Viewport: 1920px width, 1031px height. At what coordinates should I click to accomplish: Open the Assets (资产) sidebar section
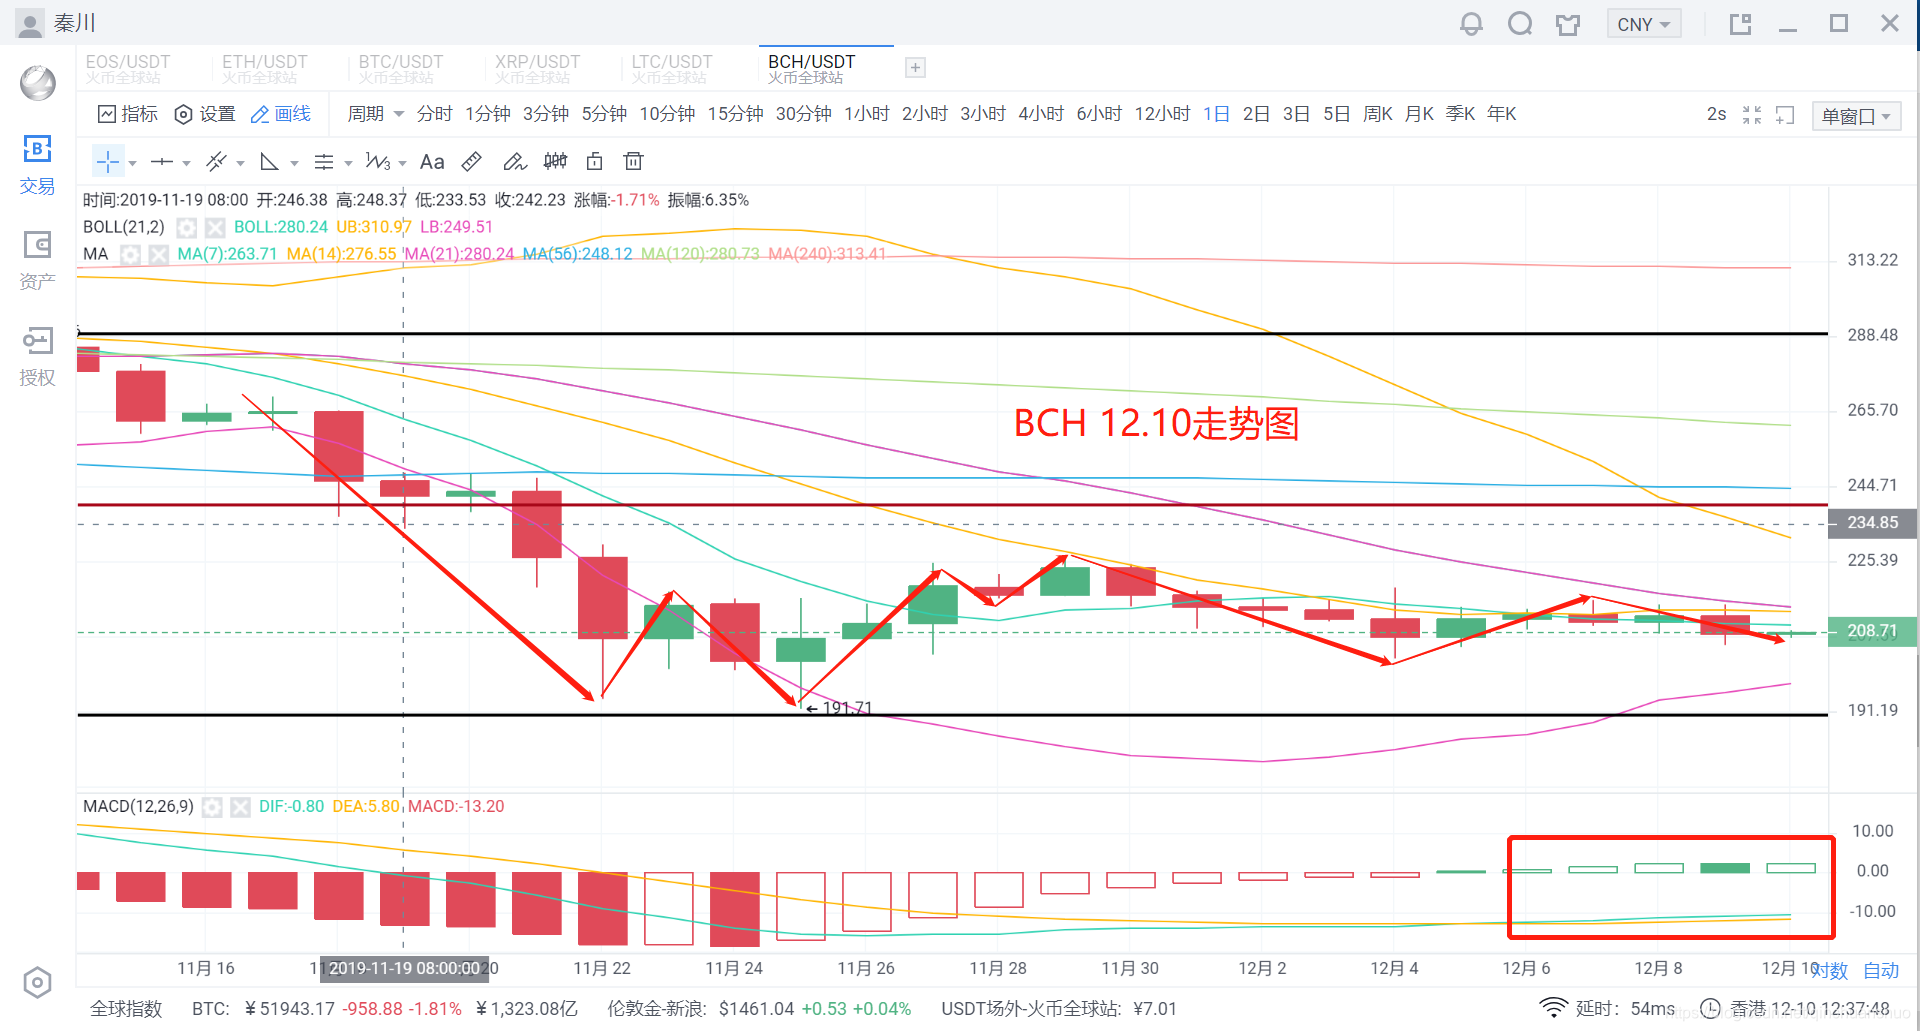tap(37, 261)
